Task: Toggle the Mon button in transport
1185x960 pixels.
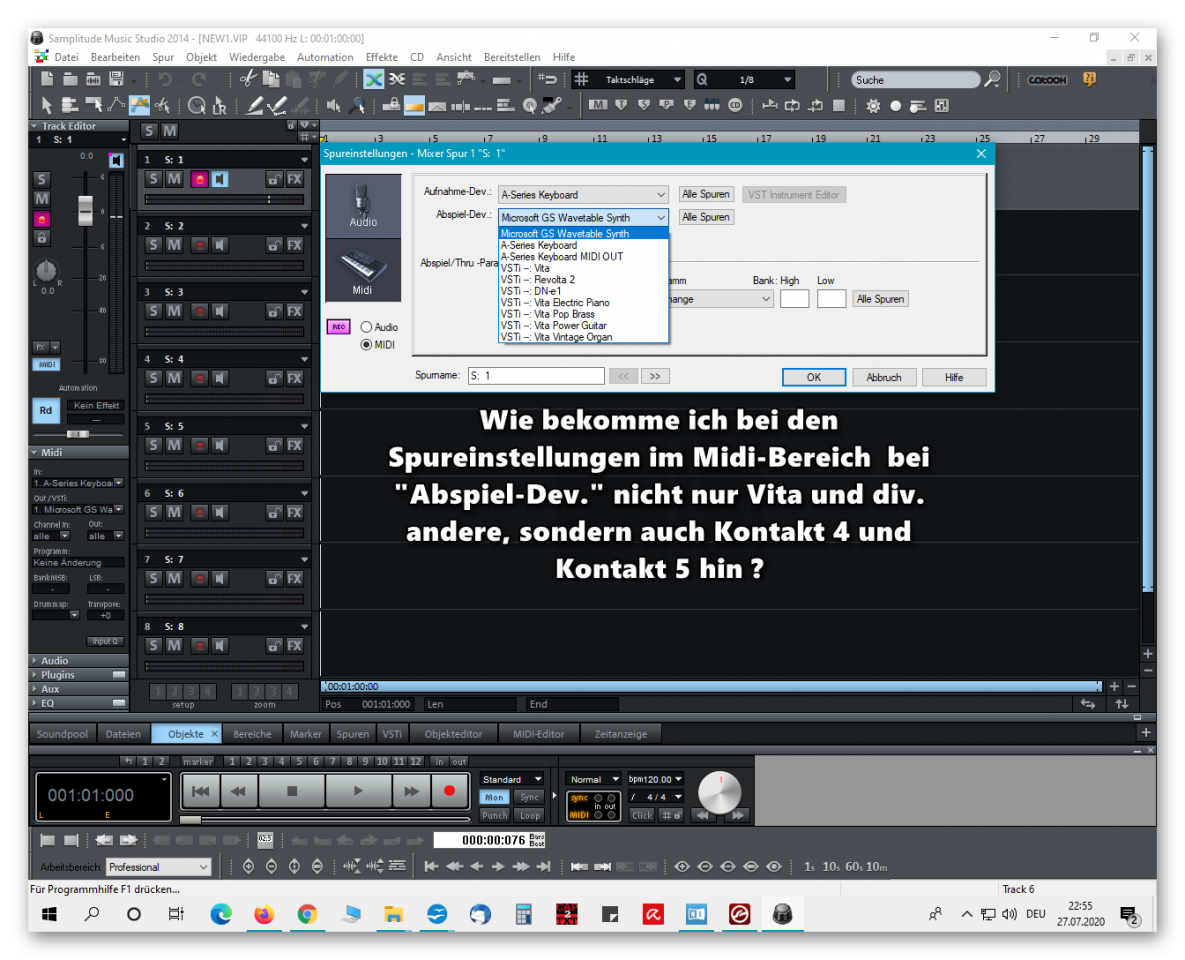Action: (494, 797)
